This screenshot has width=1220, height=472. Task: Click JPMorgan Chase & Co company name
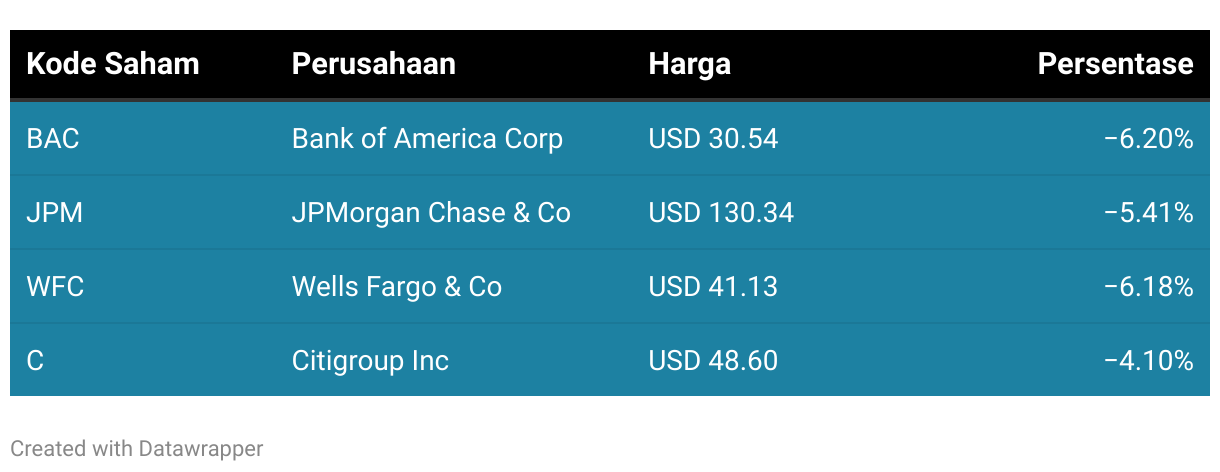(x=431, y=213)
